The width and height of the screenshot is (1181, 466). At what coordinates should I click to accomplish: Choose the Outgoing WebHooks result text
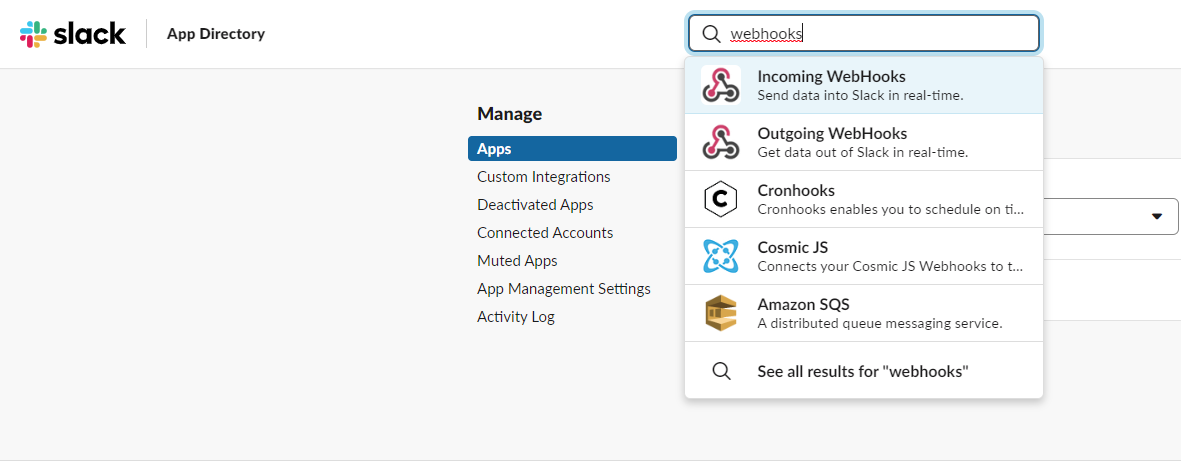click(832, 134)
